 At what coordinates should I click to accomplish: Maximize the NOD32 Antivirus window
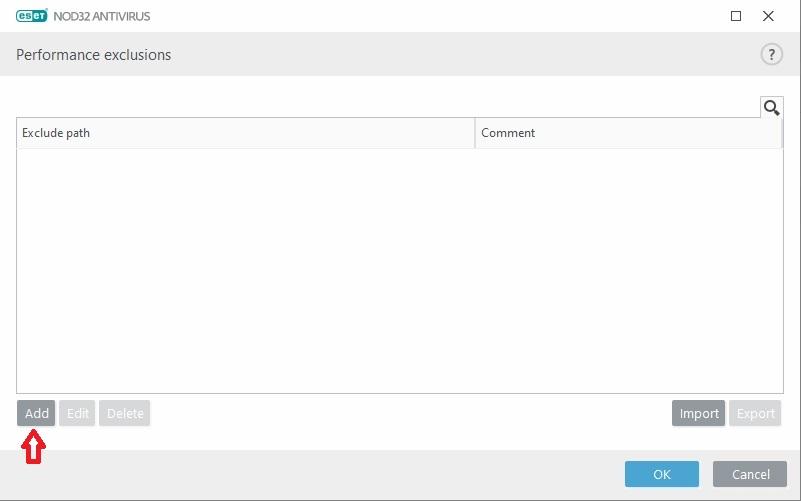[736, 16]
